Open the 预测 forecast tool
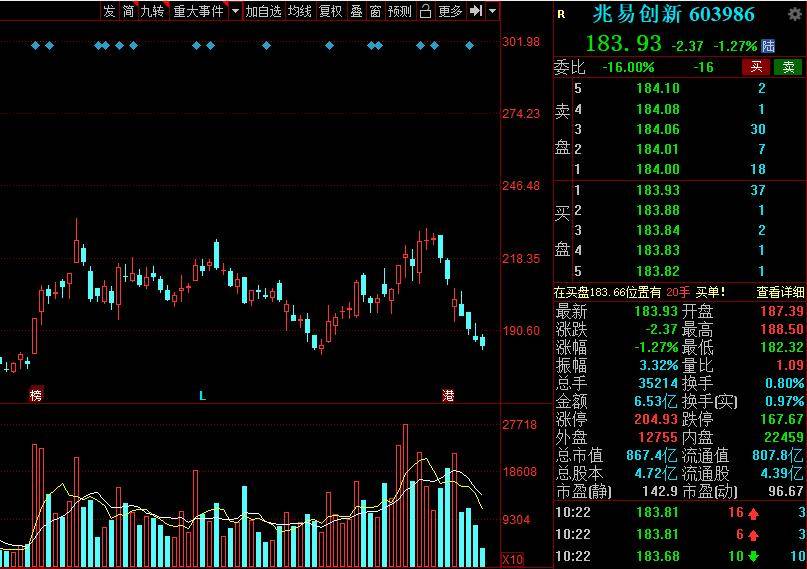Screen dimensions: 807x569 (400, 11)
